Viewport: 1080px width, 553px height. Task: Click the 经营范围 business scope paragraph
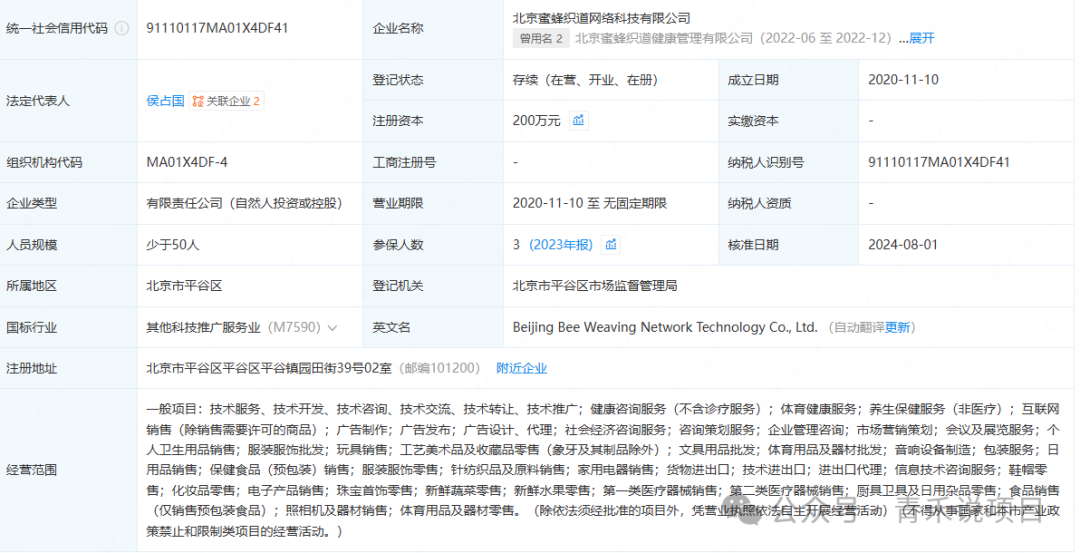pyautogui.click(x=603, y=470)
